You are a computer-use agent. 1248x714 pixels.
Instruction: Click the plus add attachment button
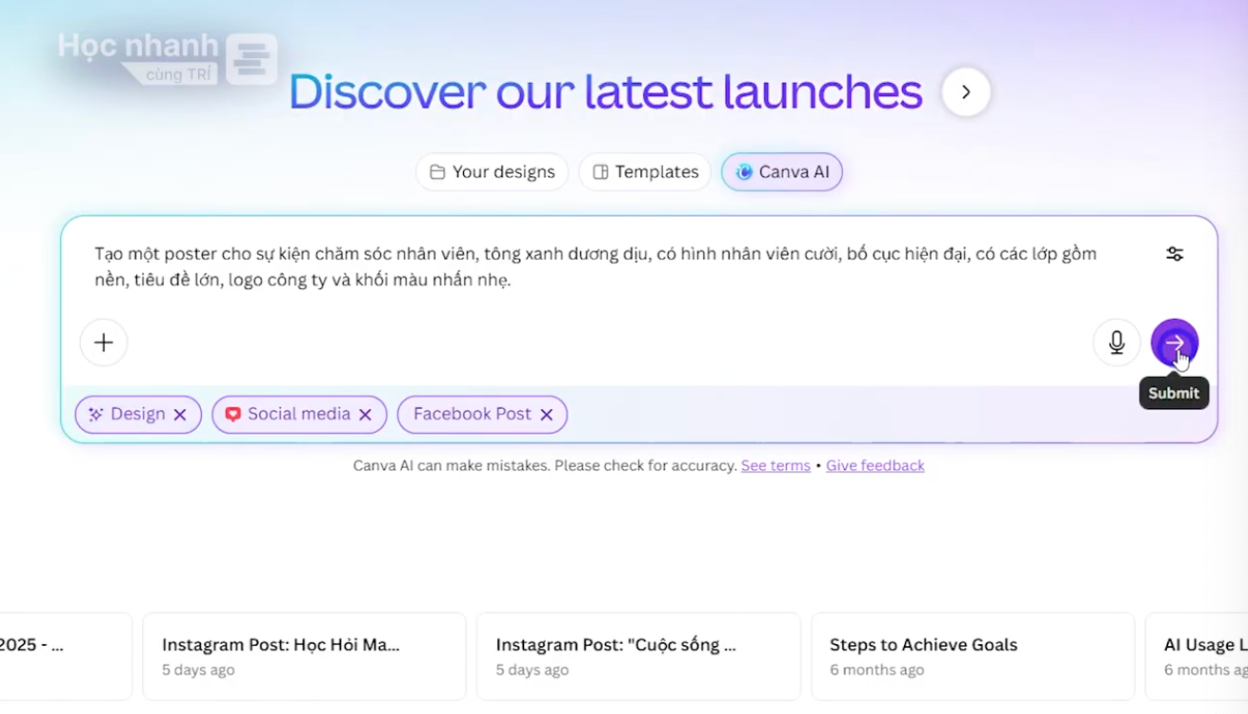104,343
